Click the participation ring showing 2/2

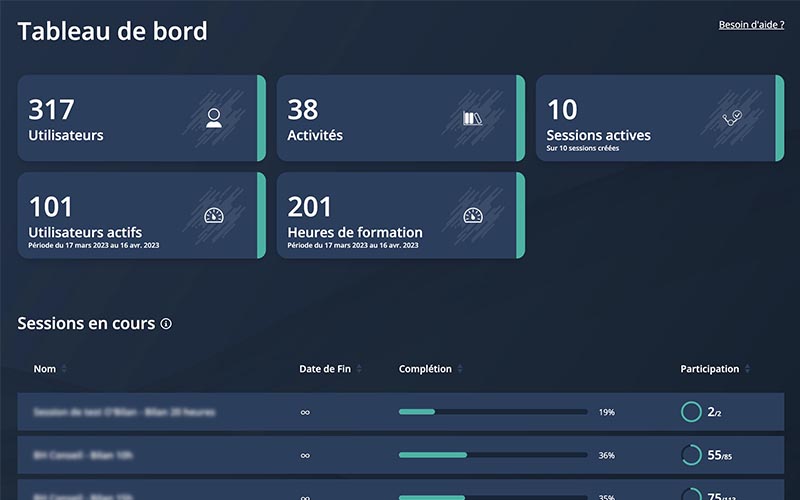(x=691, y=412)
